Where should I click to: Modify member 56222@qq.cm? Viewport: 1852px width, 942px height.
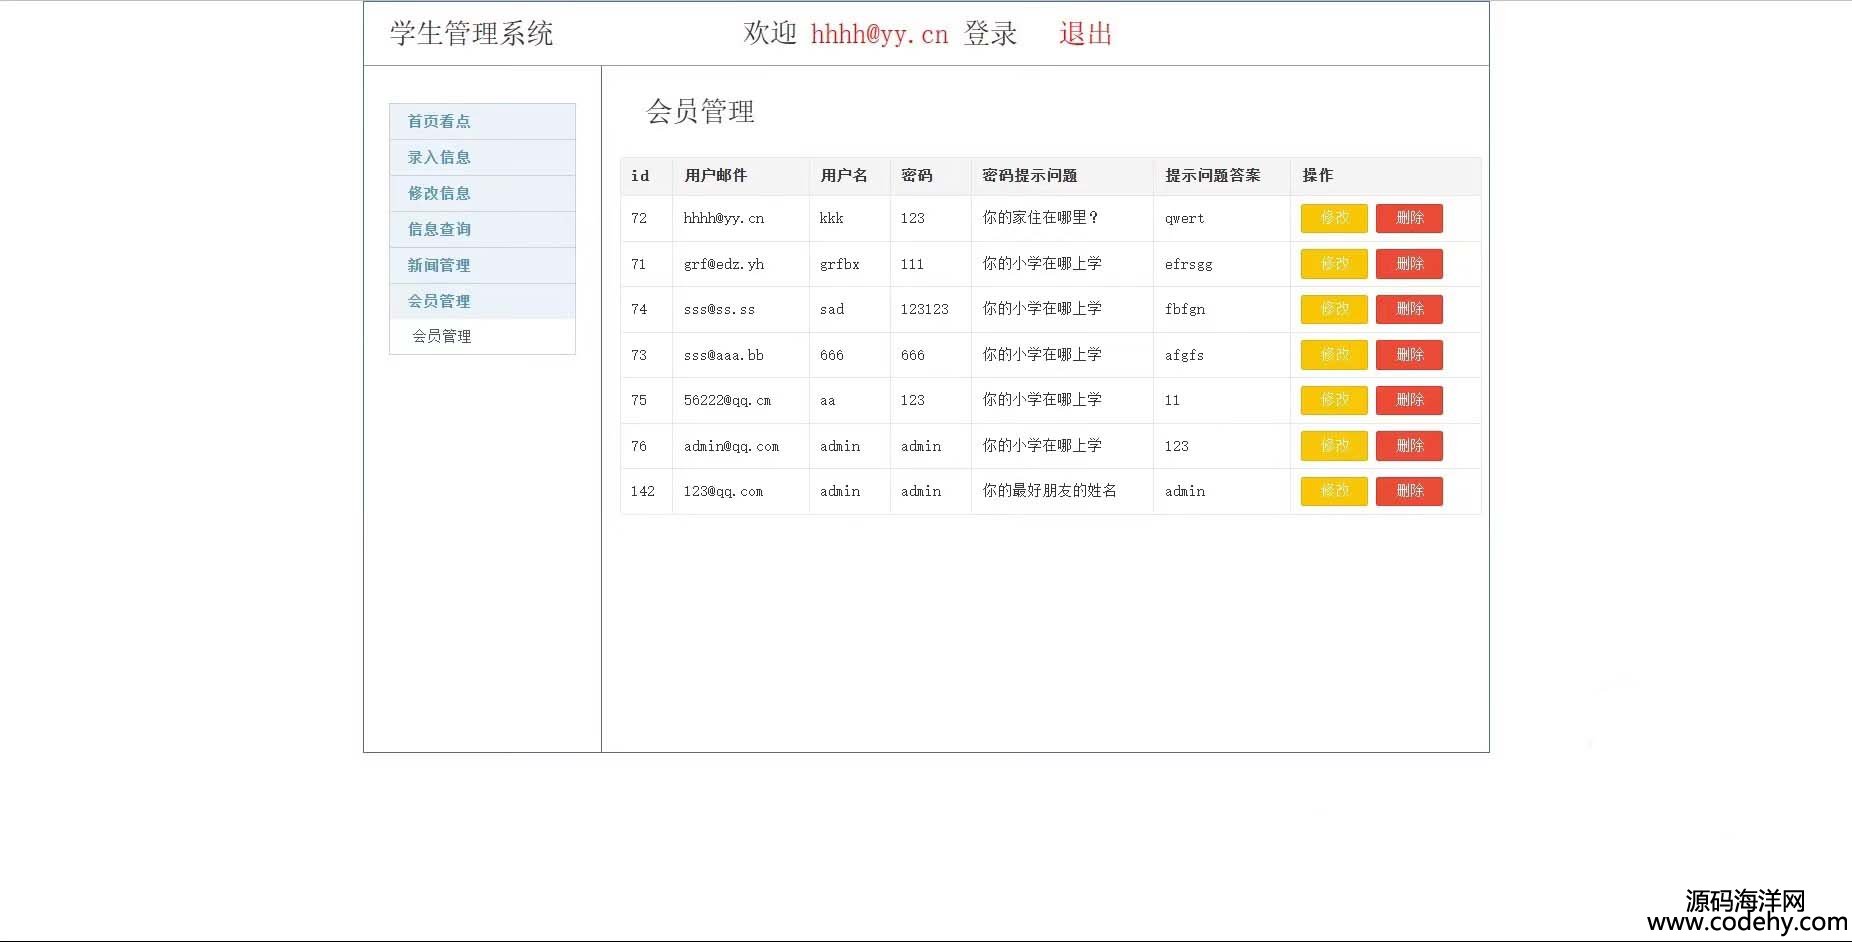point(1333,400)
